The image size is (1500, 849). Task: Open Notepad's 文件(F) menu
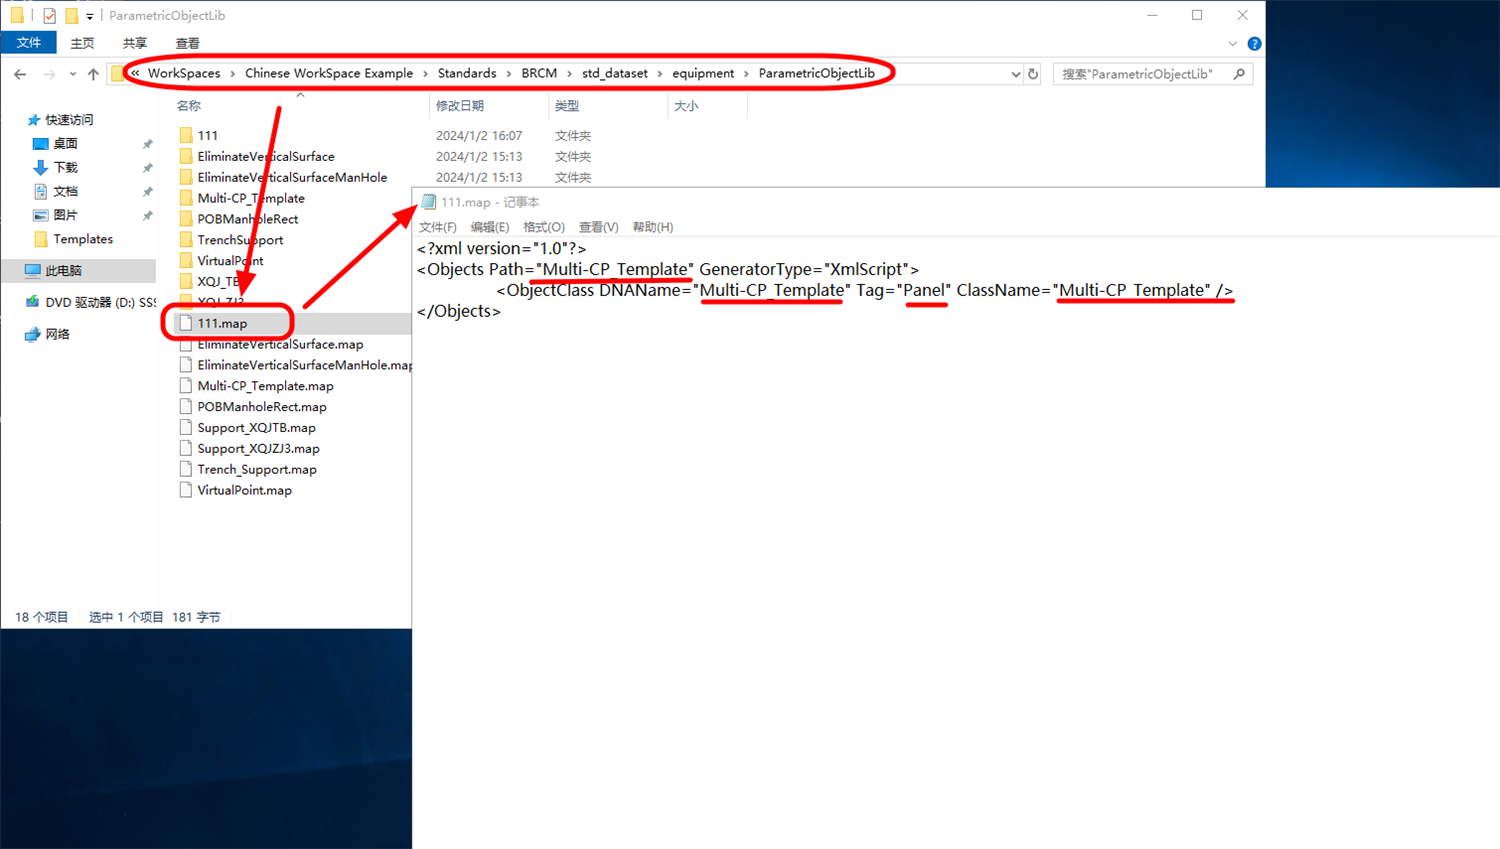(x=438, y=227)
